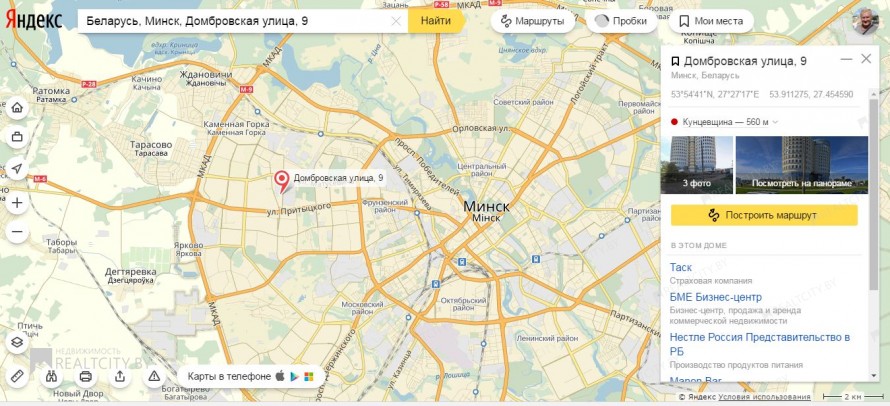The width and height of the screenshot is (890, 406).
Task: Locate me with the navigation arrow icon
Action: tap(17, 169)
